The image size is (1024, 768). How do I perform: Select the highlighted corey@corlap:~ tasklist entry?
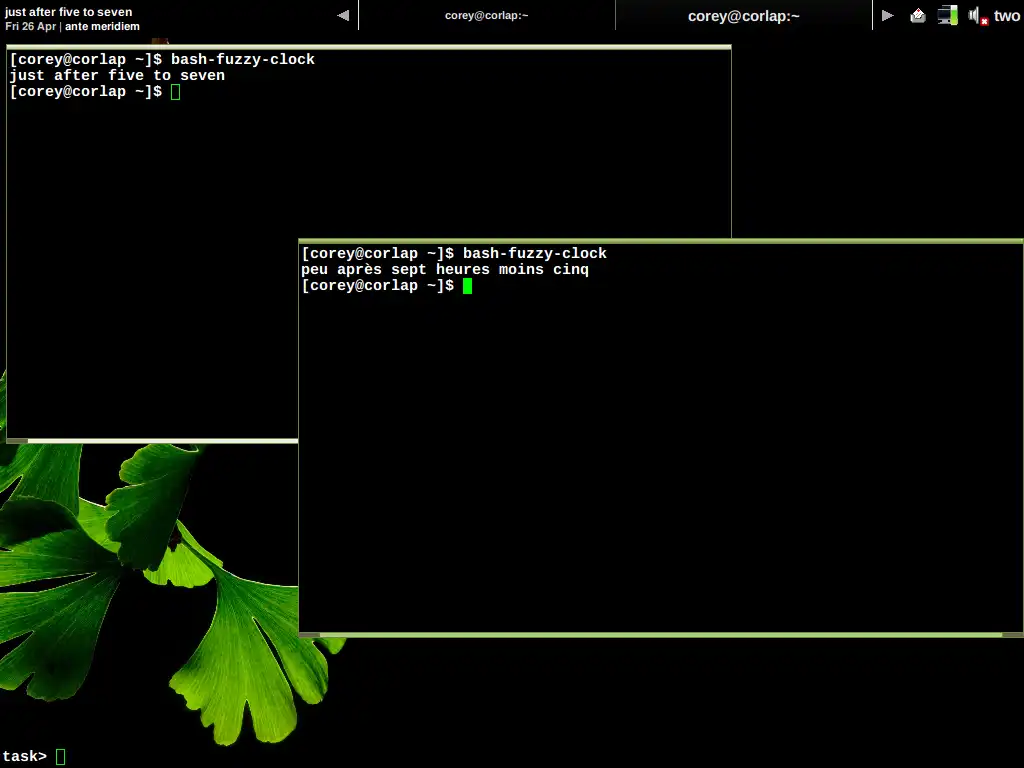click(743, 16)
